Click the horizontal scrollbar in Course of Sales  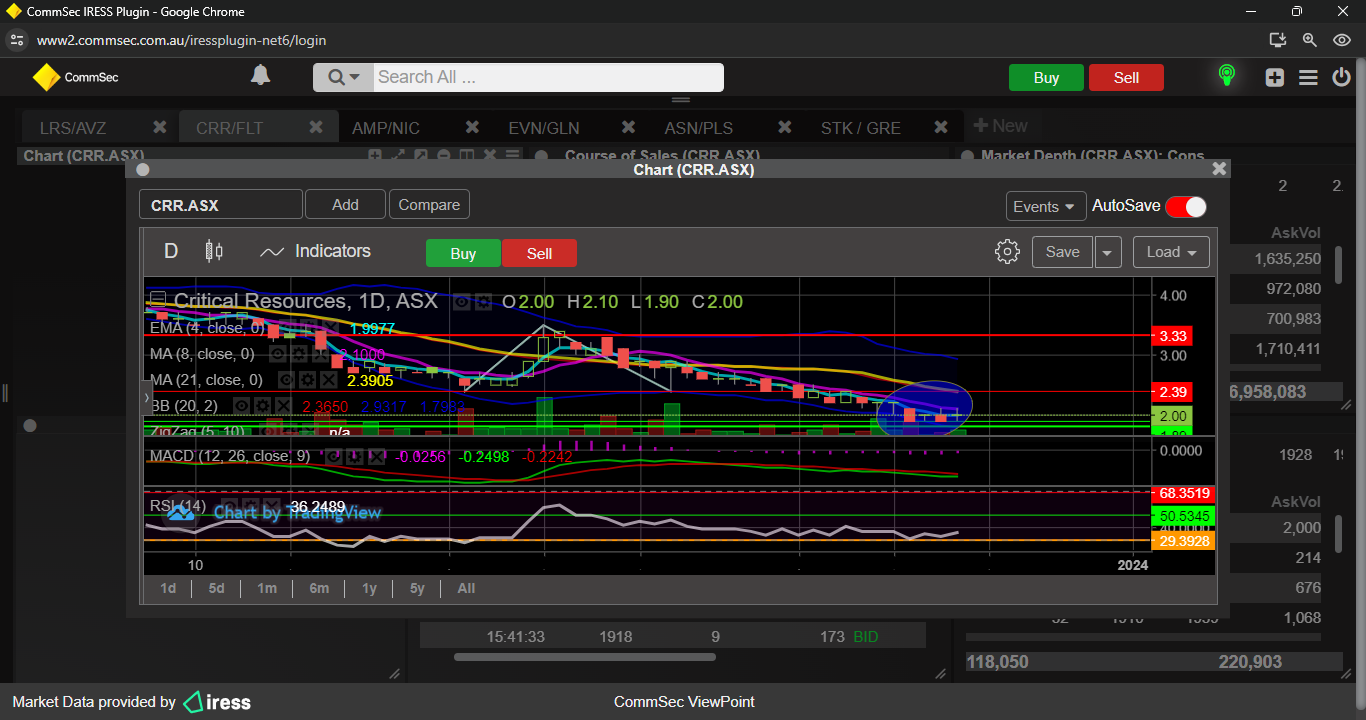(x=585, y=657)
